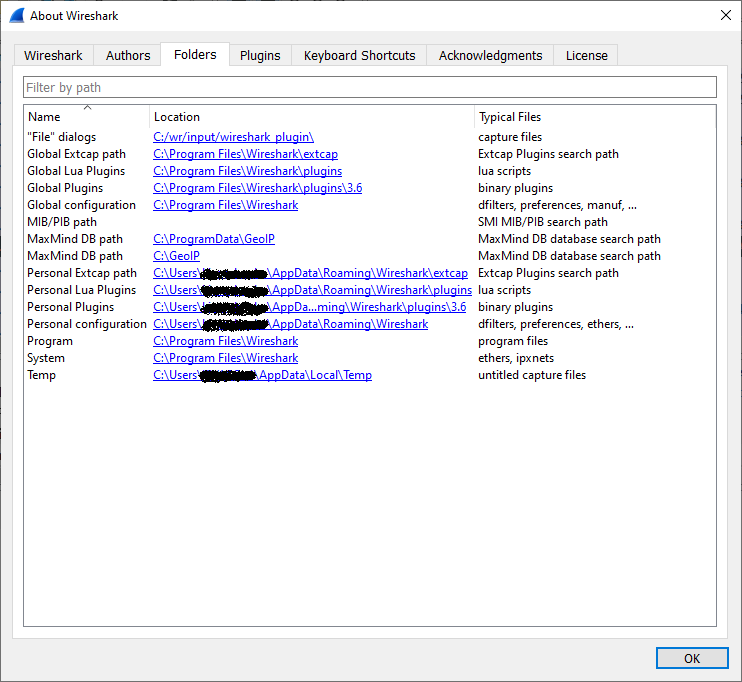Select the Personal Lua Plugins name cell

[x=81, y=290]
